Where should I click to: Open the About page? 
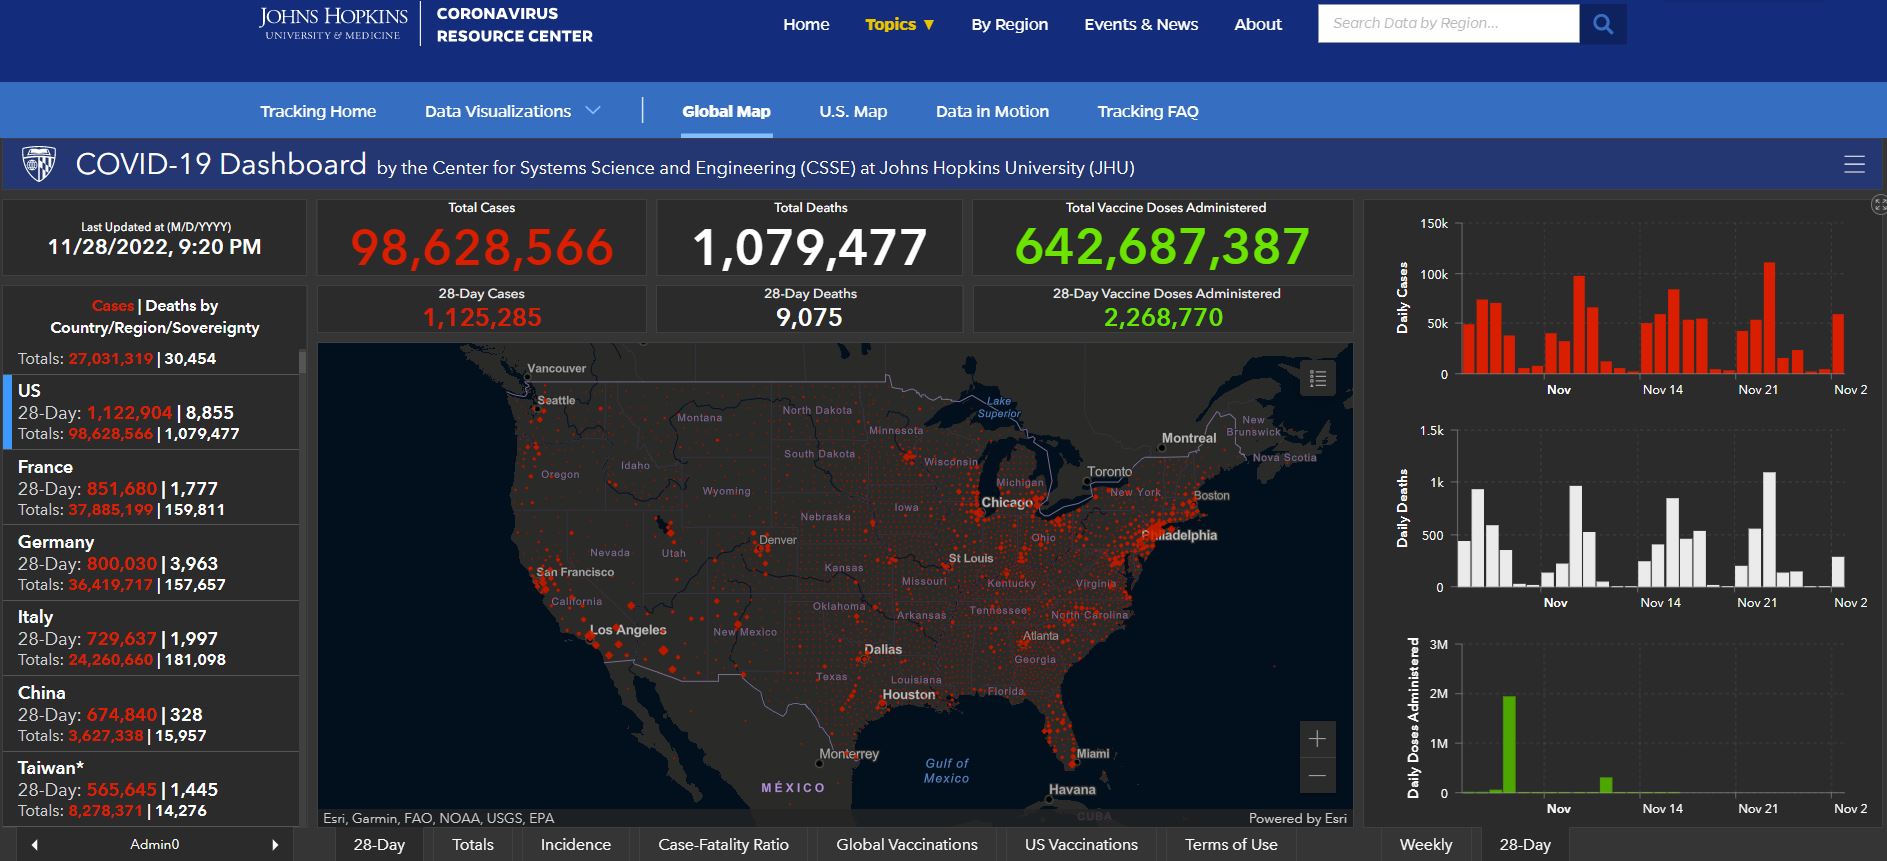(x=1258, y=24)
